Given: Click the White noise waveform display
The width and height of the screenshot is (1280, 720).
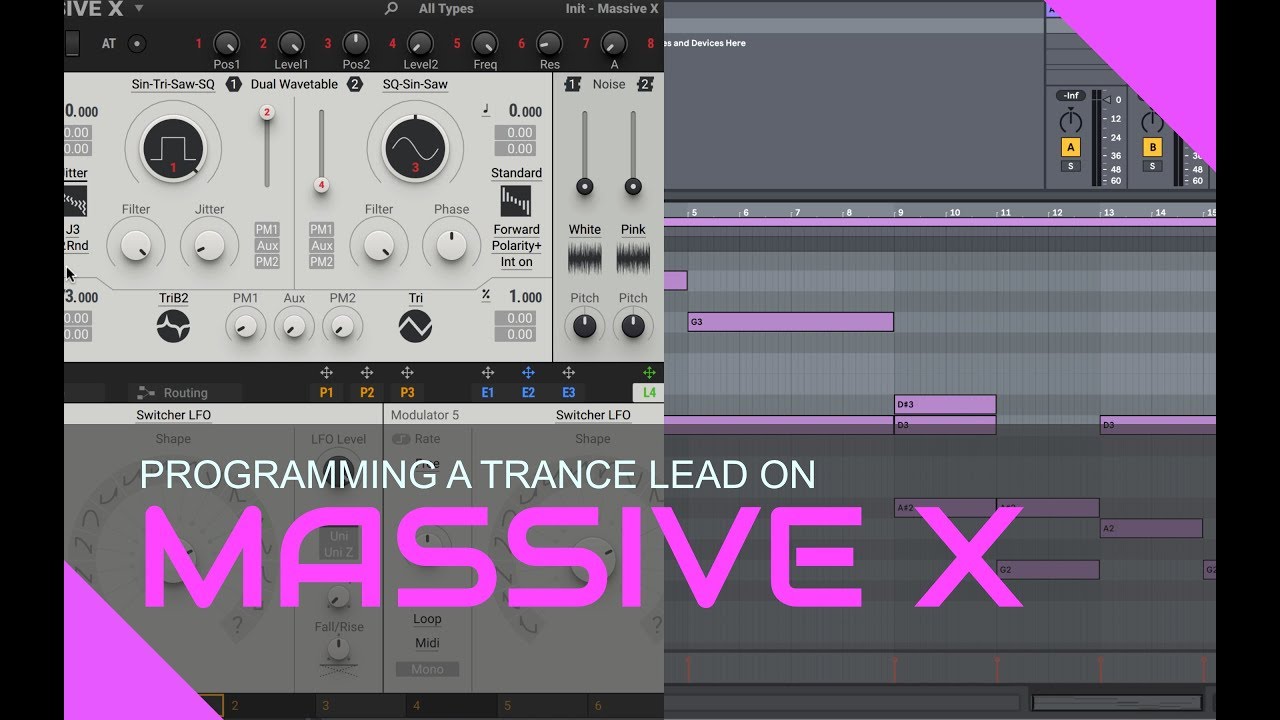Looking at the screenshot, I should (x=585, y=260).
